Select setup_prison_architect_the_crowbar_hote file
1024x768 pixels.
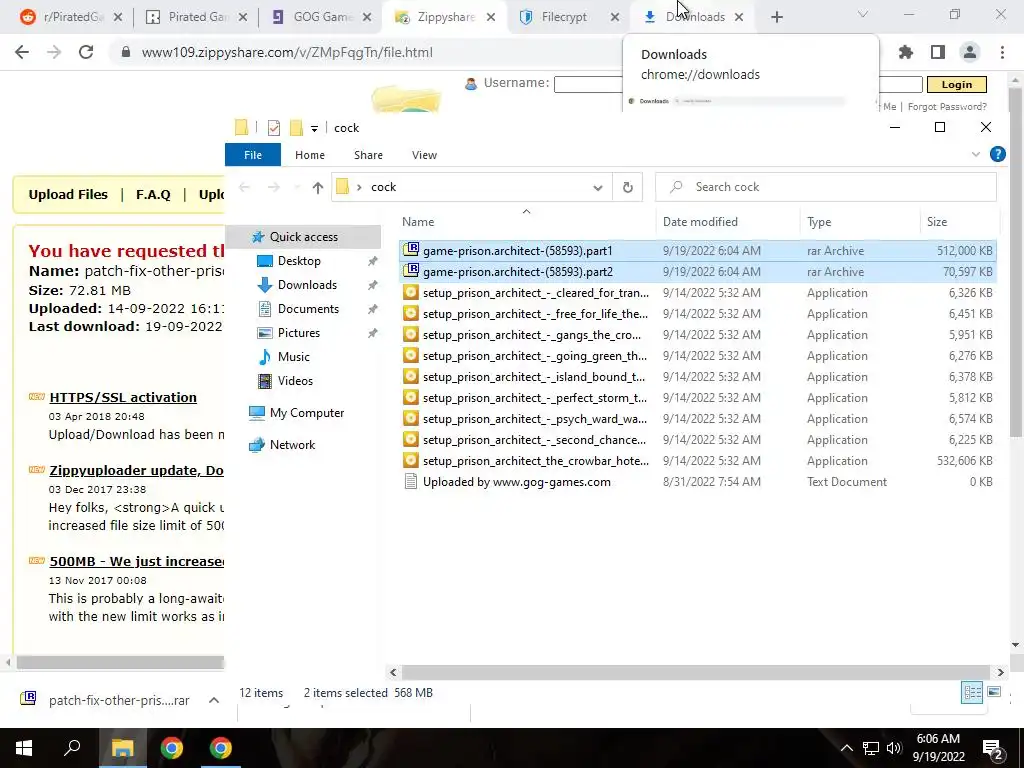(x=697, y=460)
